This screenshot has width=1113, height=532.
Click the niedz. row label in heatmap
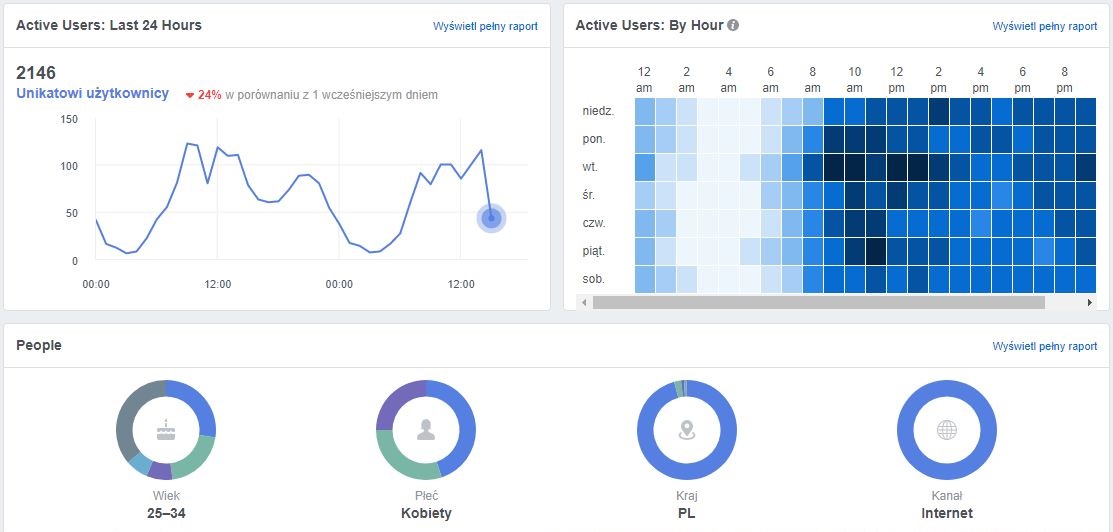[598, 112]
